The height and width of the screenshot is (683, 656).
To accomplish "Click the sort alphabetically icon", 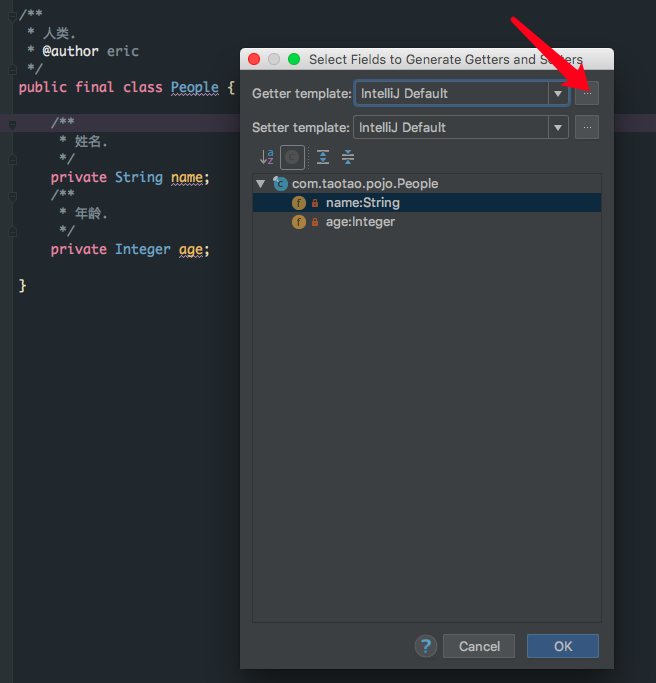I will click(266, 157).
